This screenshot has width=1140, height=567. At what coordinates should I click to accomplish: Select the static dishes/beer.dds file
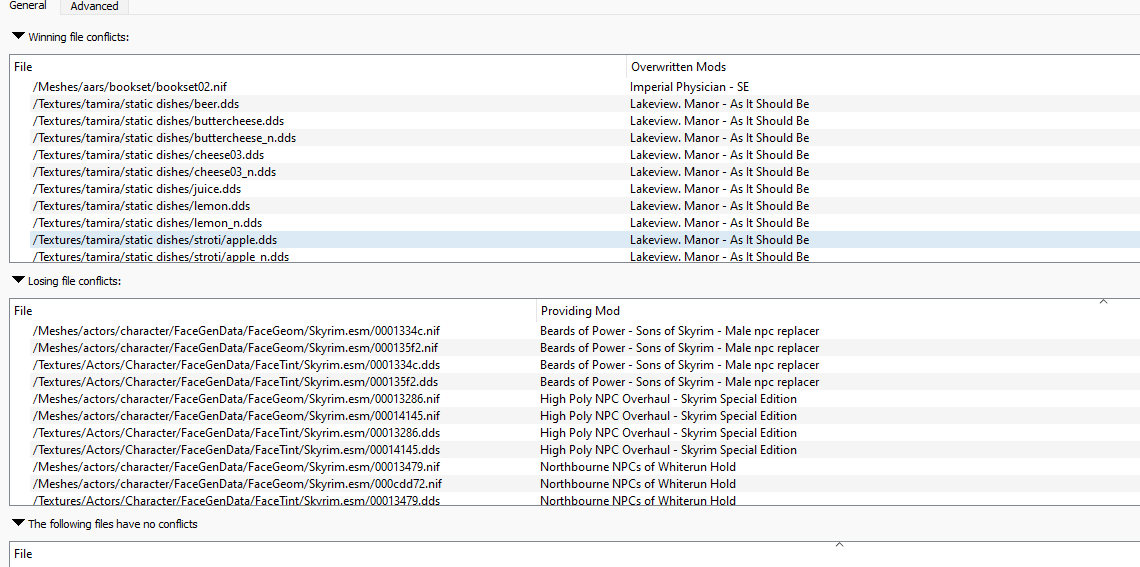(x=135, y=104)
